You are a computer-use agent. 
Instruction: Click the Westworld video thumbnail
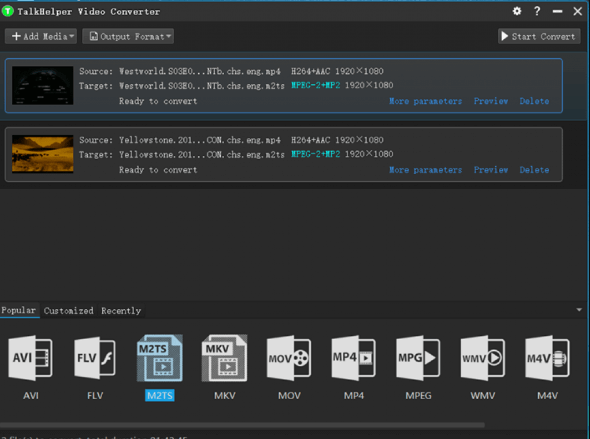pyautogui.click(x=43, y=85)
